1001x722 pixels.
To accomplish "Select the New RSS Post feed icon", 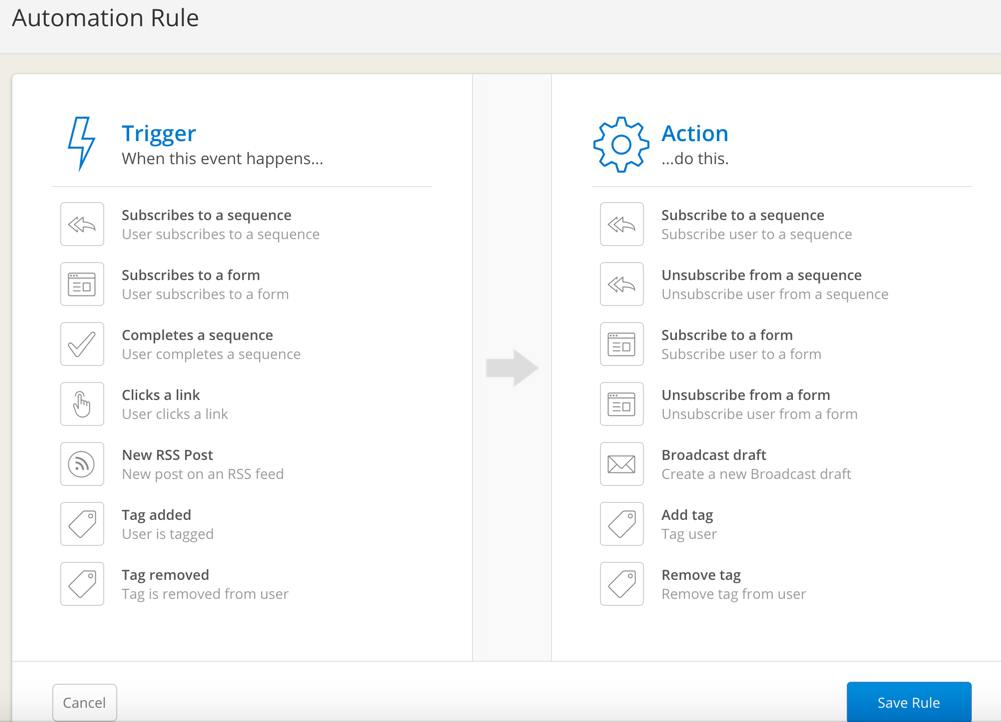I will 82,464.
